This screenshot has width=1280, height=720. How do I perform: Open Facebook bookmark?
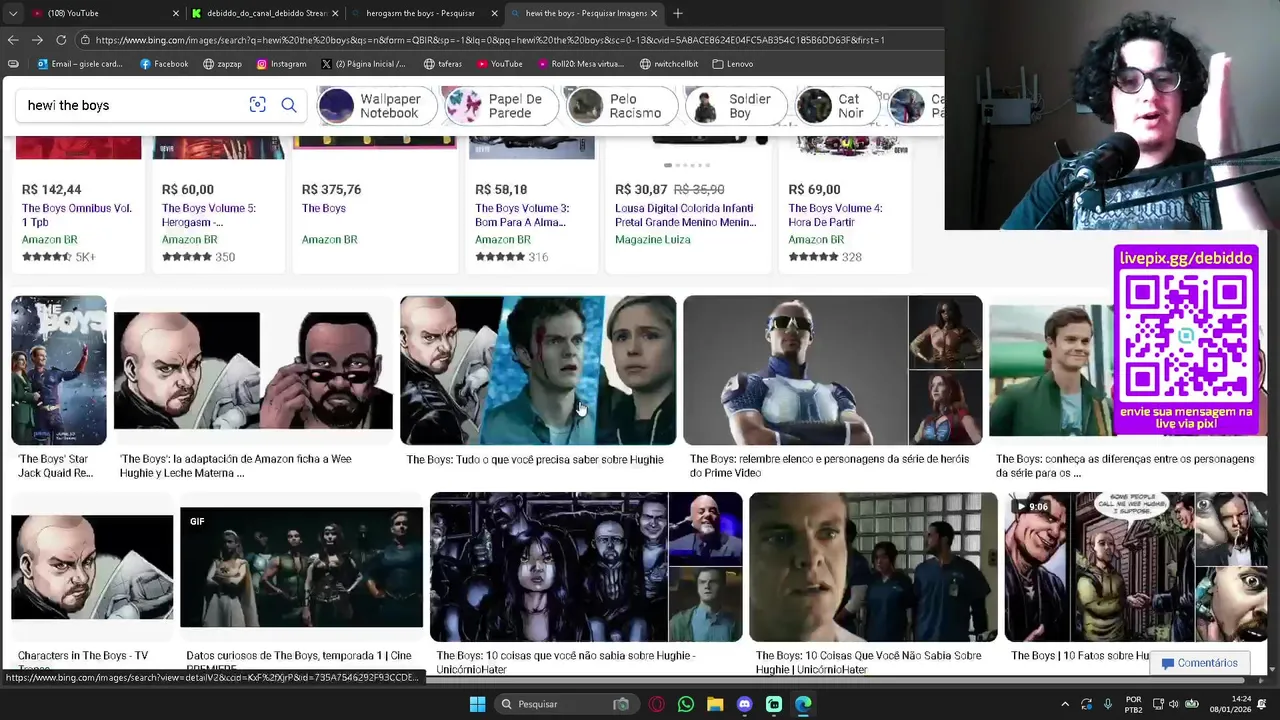(164, 64)
